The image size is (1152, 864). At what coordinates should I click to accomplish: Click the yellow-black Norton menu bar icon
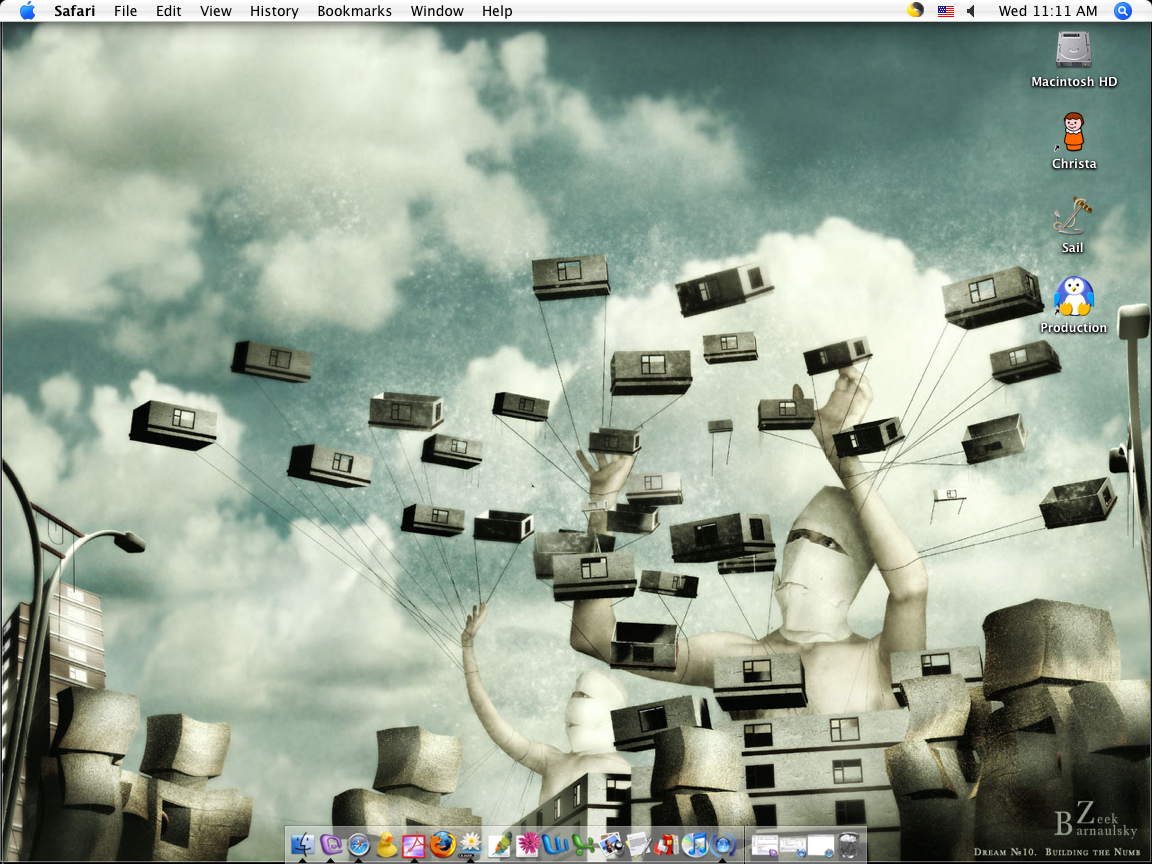pyautogui.click(x=915, y=10)
